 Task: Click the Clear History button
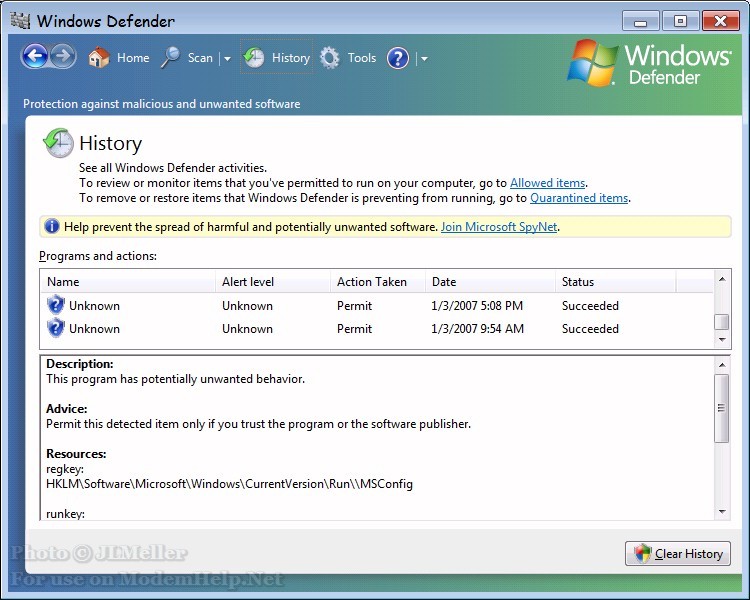coord(678,554)
